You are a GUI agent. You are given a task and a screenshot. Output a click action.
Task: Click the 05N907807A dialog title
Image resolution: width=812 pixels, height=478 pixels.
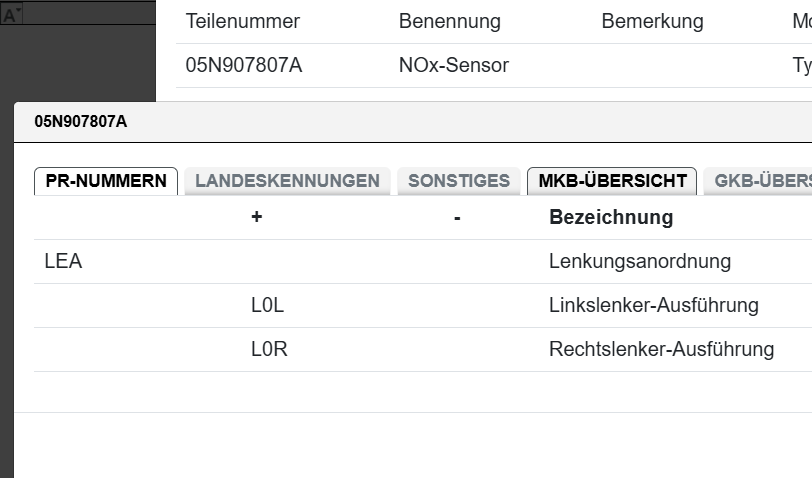pyautogui.click(x=81, y=122)
